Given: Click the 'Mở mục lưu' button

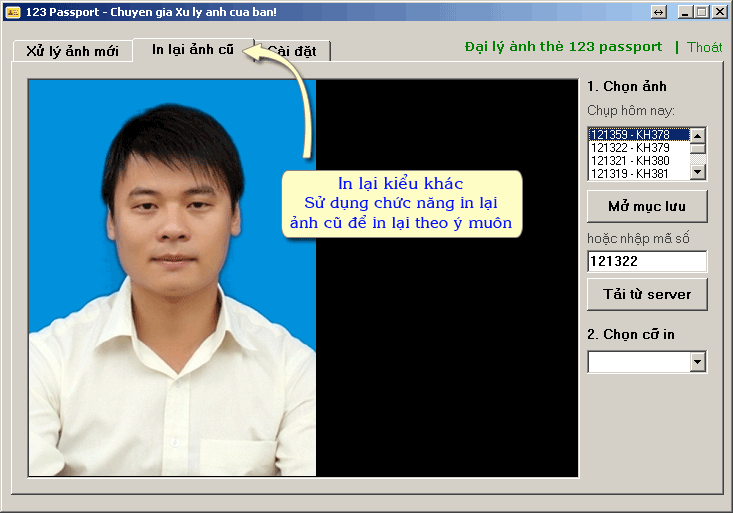Looking at the screenshot, I should (646, 206).
